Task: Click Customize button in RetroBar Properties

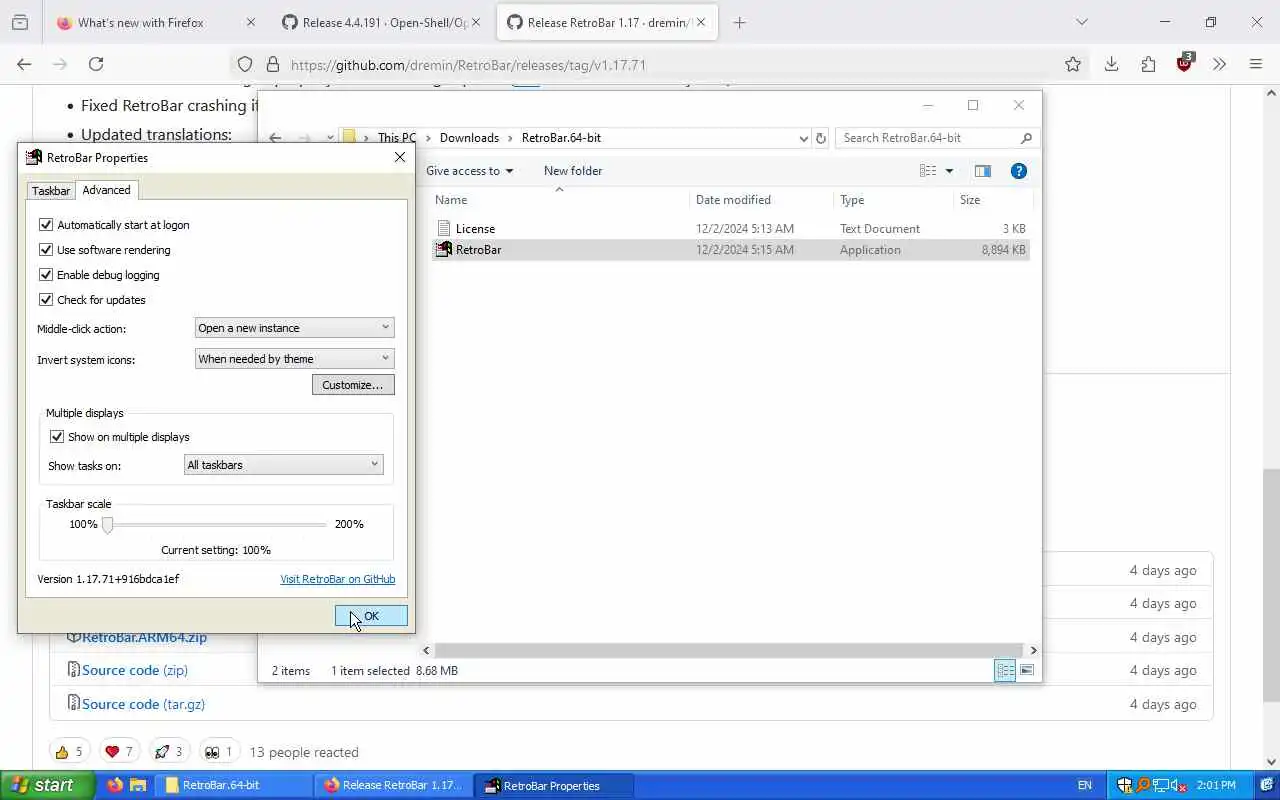Action: [x=353, y=385]
